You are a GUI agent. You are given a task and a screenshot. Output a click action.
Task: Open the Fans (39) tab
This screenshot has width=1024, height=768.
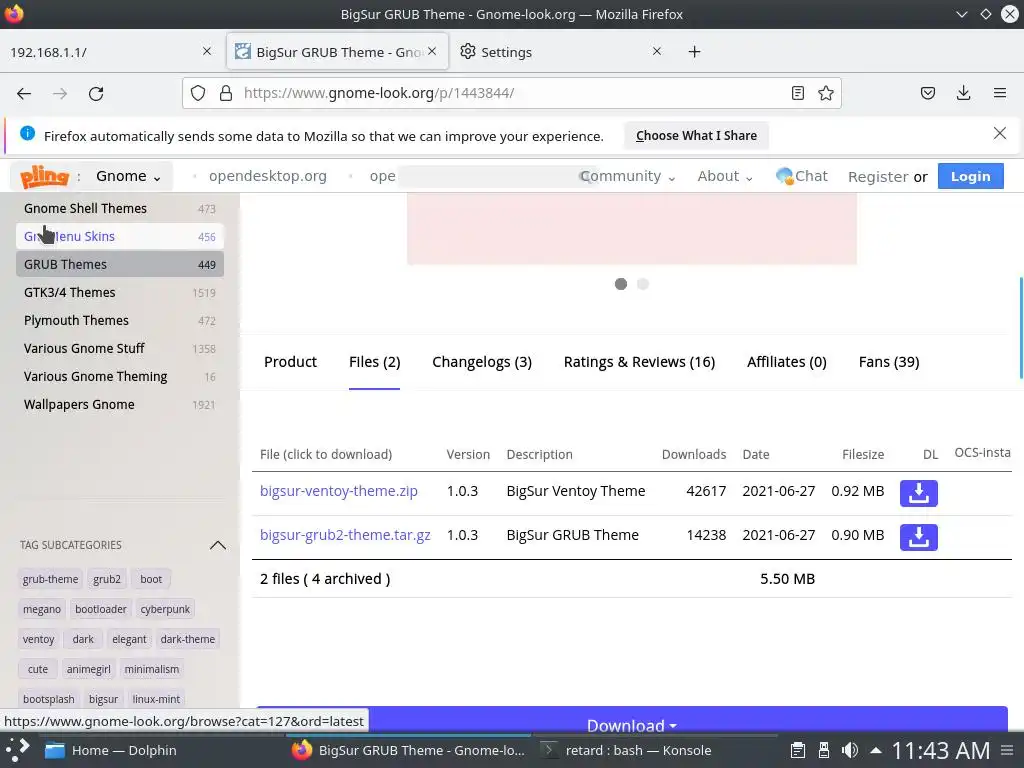click(x=889, y=362)
